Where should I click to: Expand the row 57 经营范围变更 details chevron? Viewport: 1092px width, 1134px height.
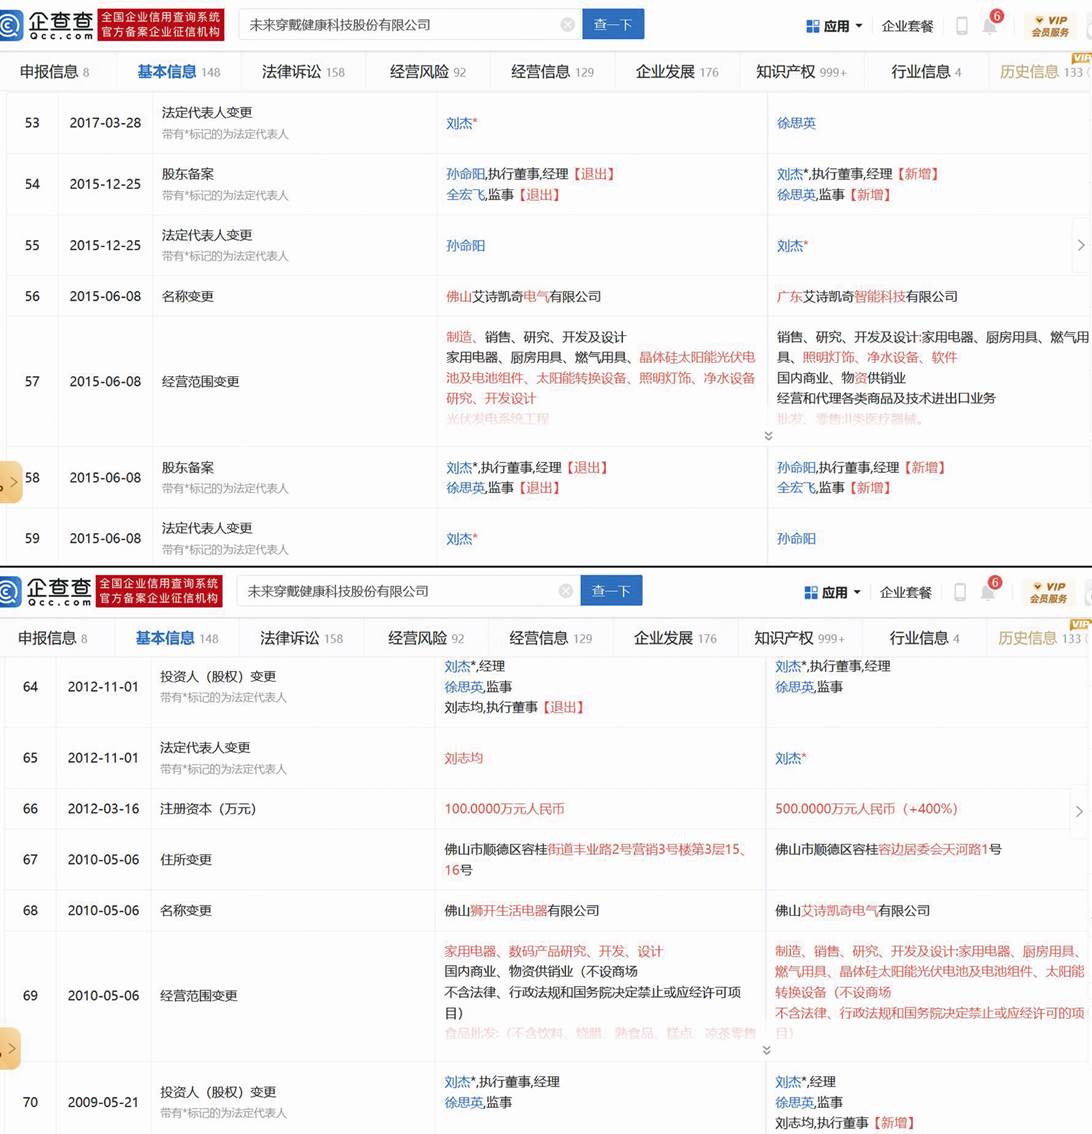coord(768,436)
